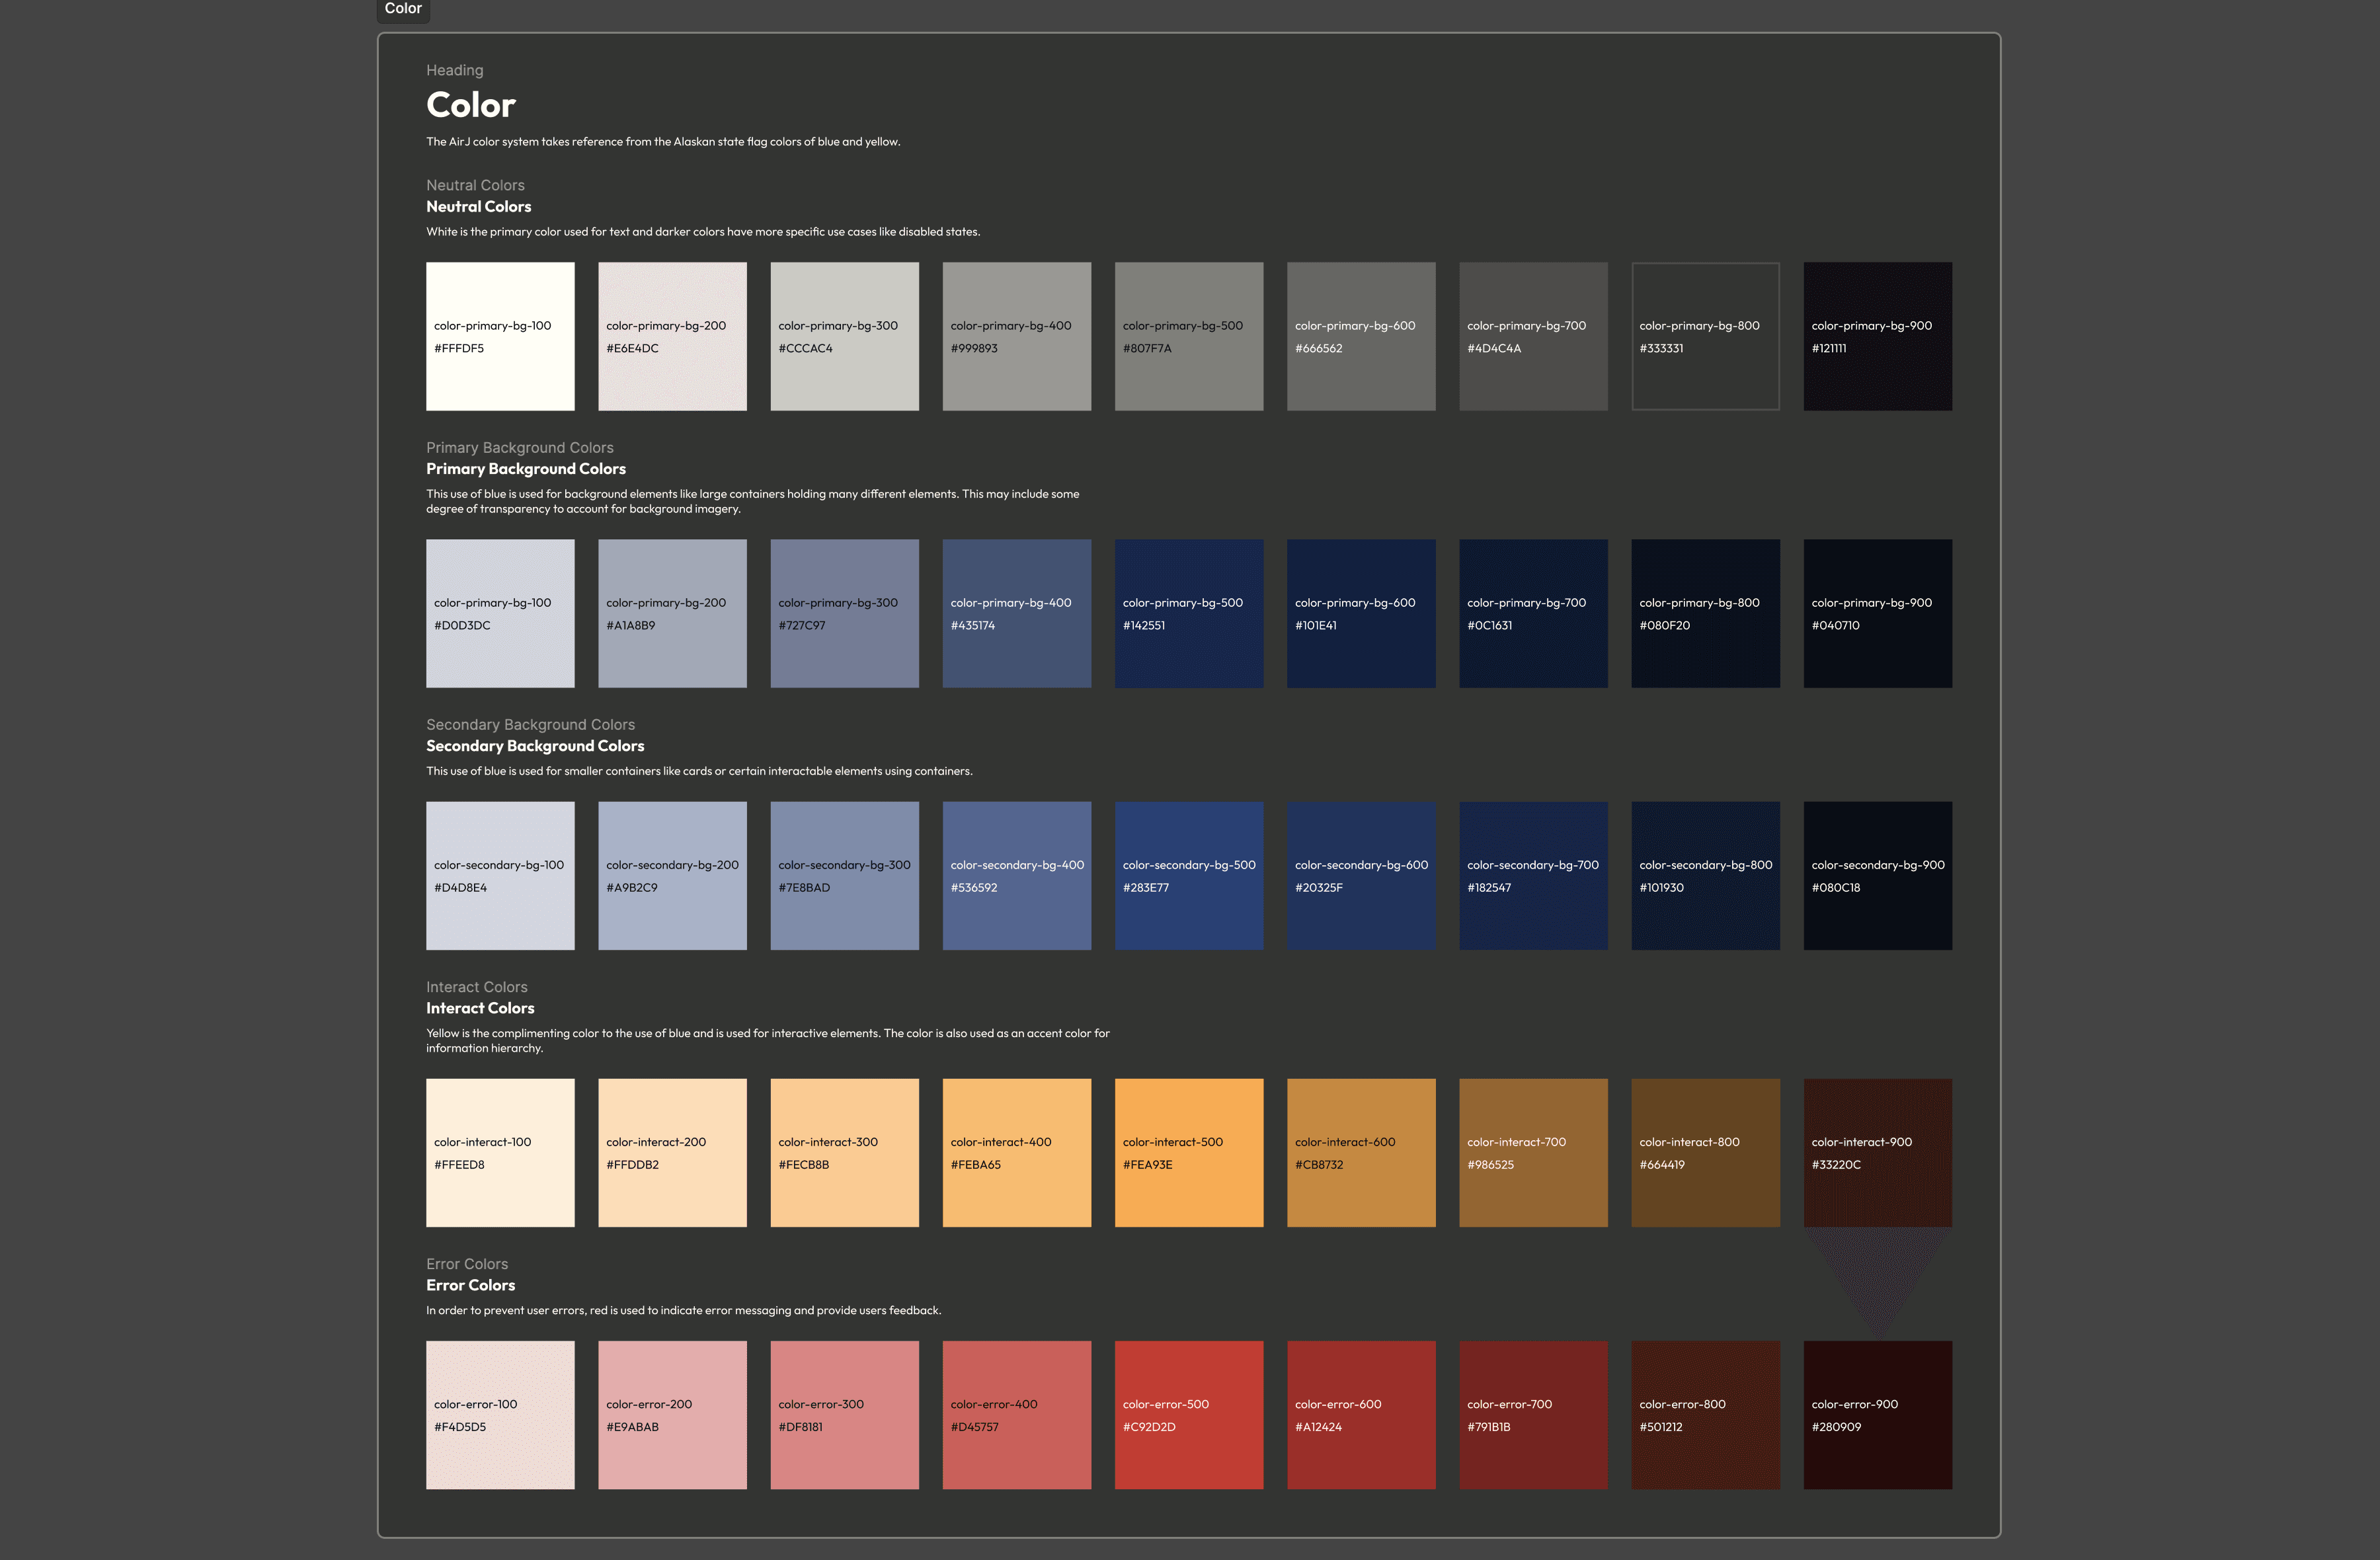Click the background-elements description under Primary Background Colors

tap(753, 502)
